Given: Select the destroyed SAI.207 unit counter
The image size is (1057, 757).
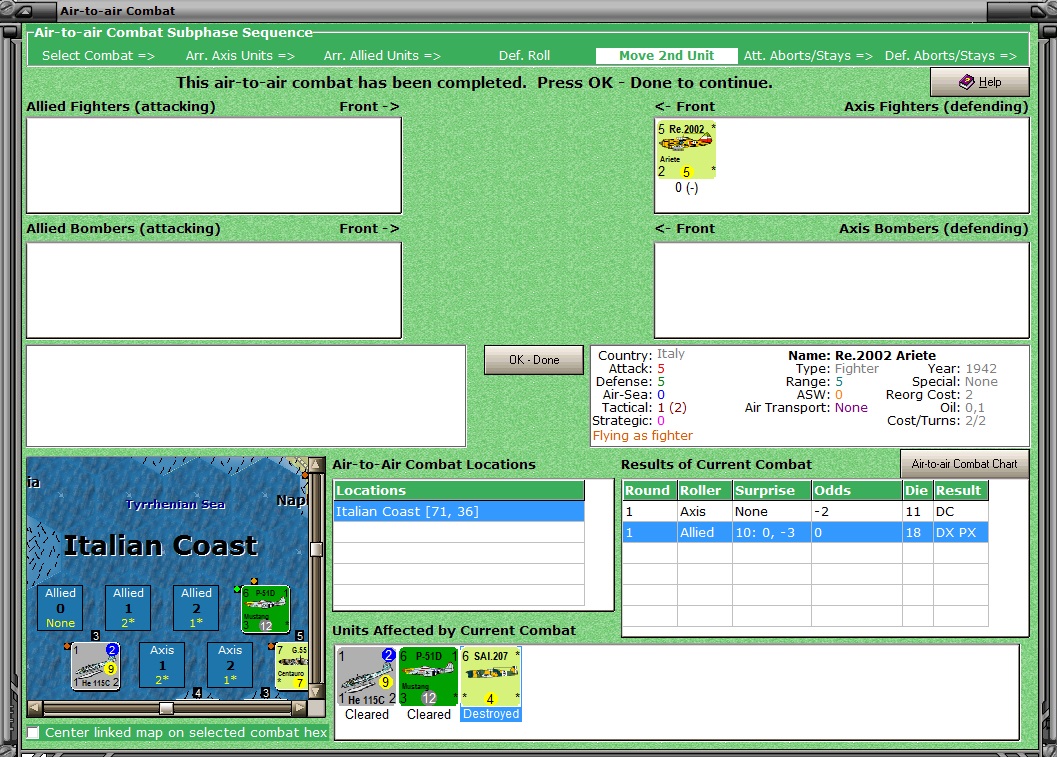Looking at the screenshot, I should click(x=491, y=676).
